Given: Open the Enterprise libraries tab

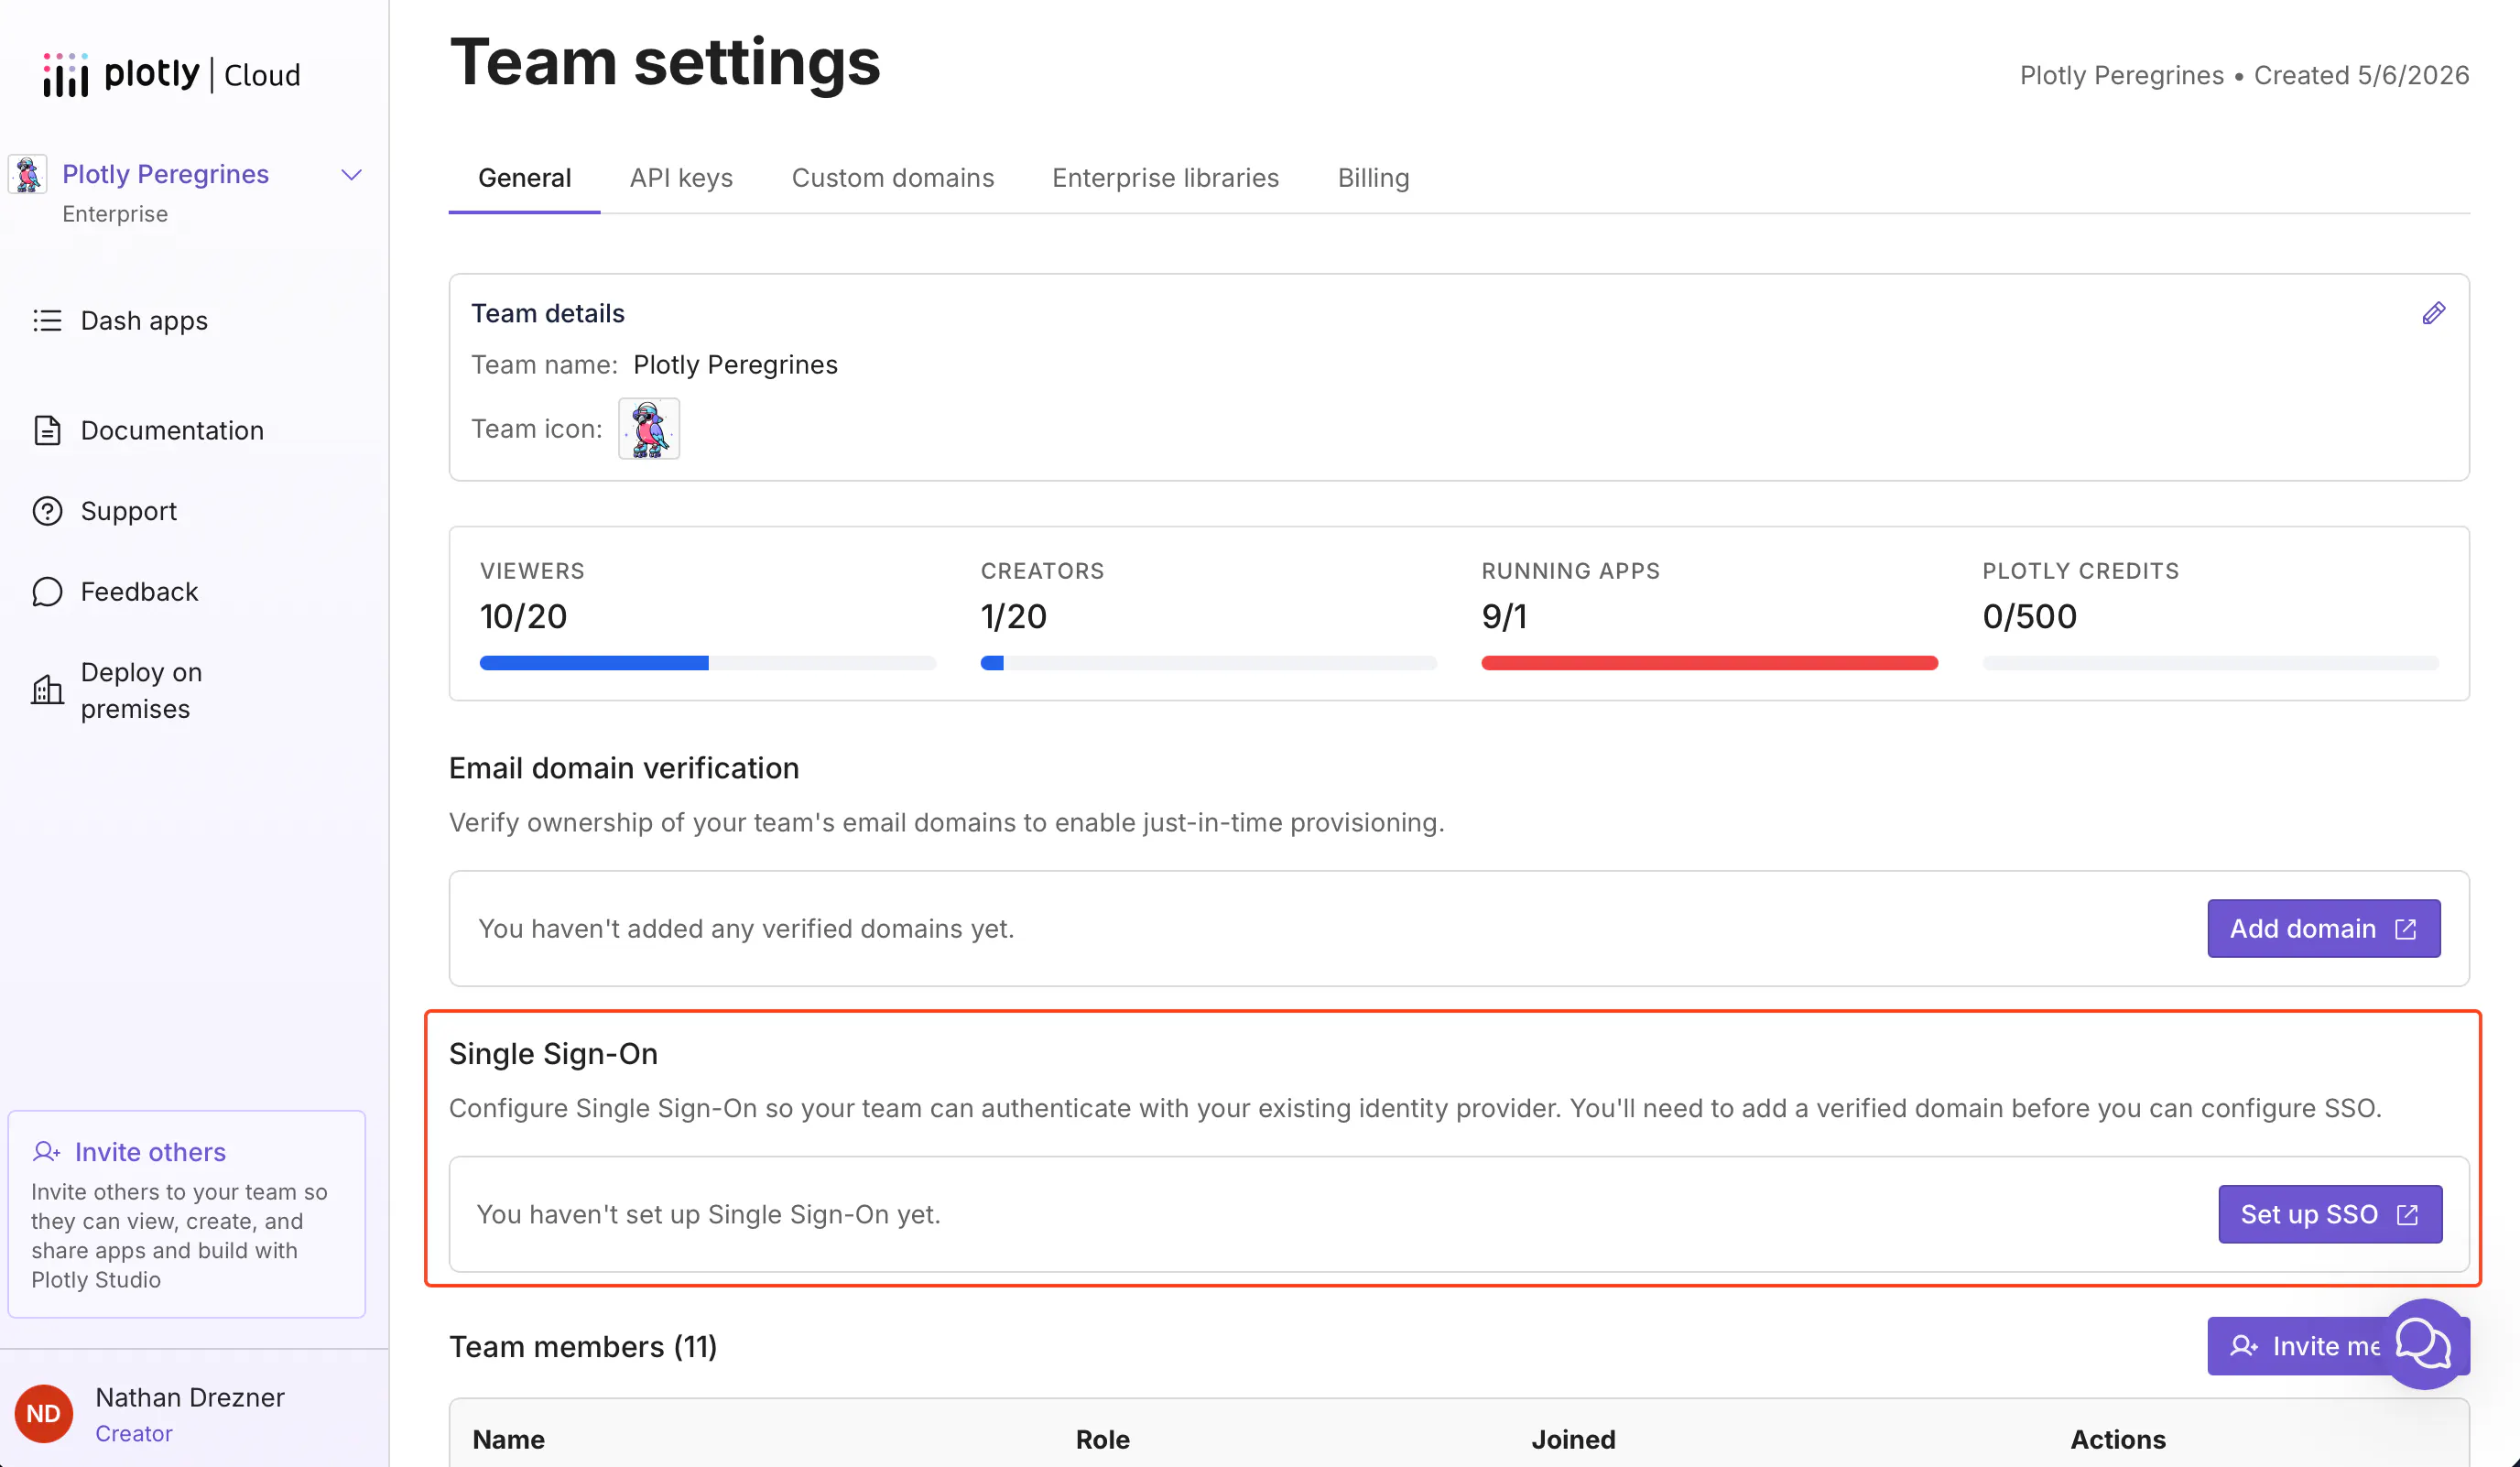Looking at the screenshot, I should pos(1165,177).
